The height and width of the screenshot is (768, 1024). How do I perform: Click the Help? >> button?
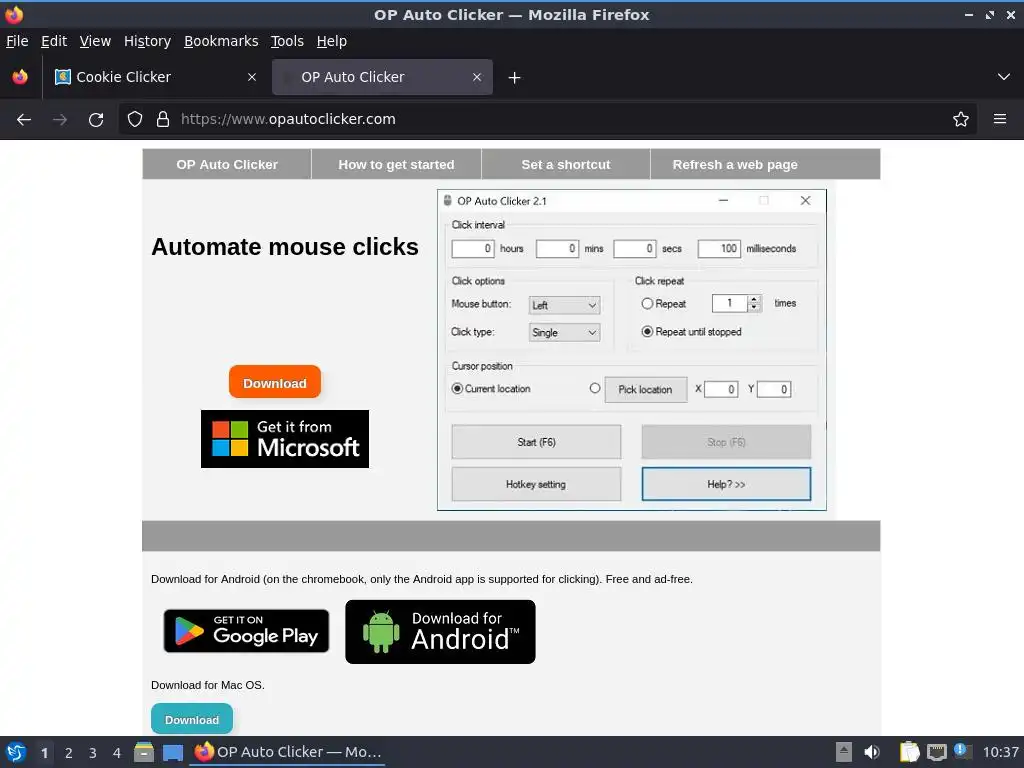726,484
